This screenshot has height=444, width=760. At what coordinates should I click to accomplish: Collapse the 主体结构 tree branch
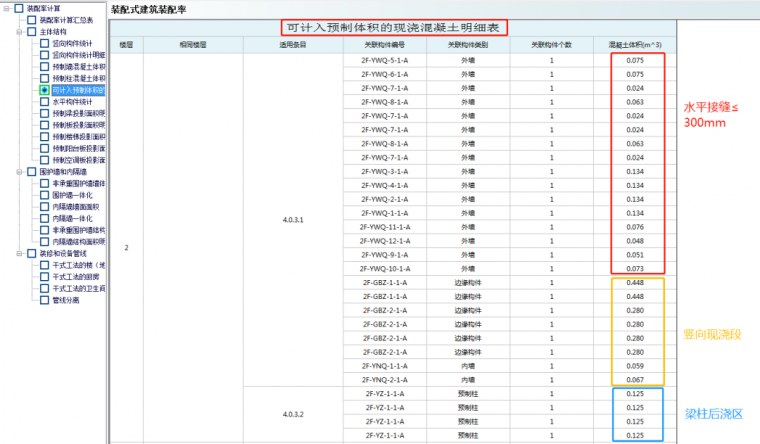[19, 32]
